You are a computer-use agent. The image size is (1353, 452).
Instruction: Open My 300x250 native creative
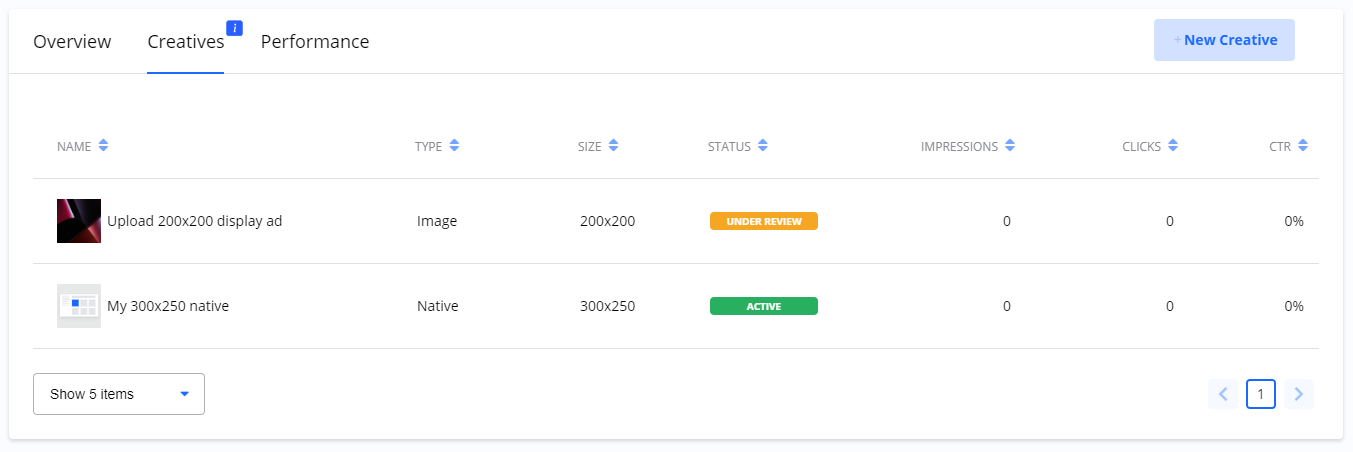(x=168, y=306)
